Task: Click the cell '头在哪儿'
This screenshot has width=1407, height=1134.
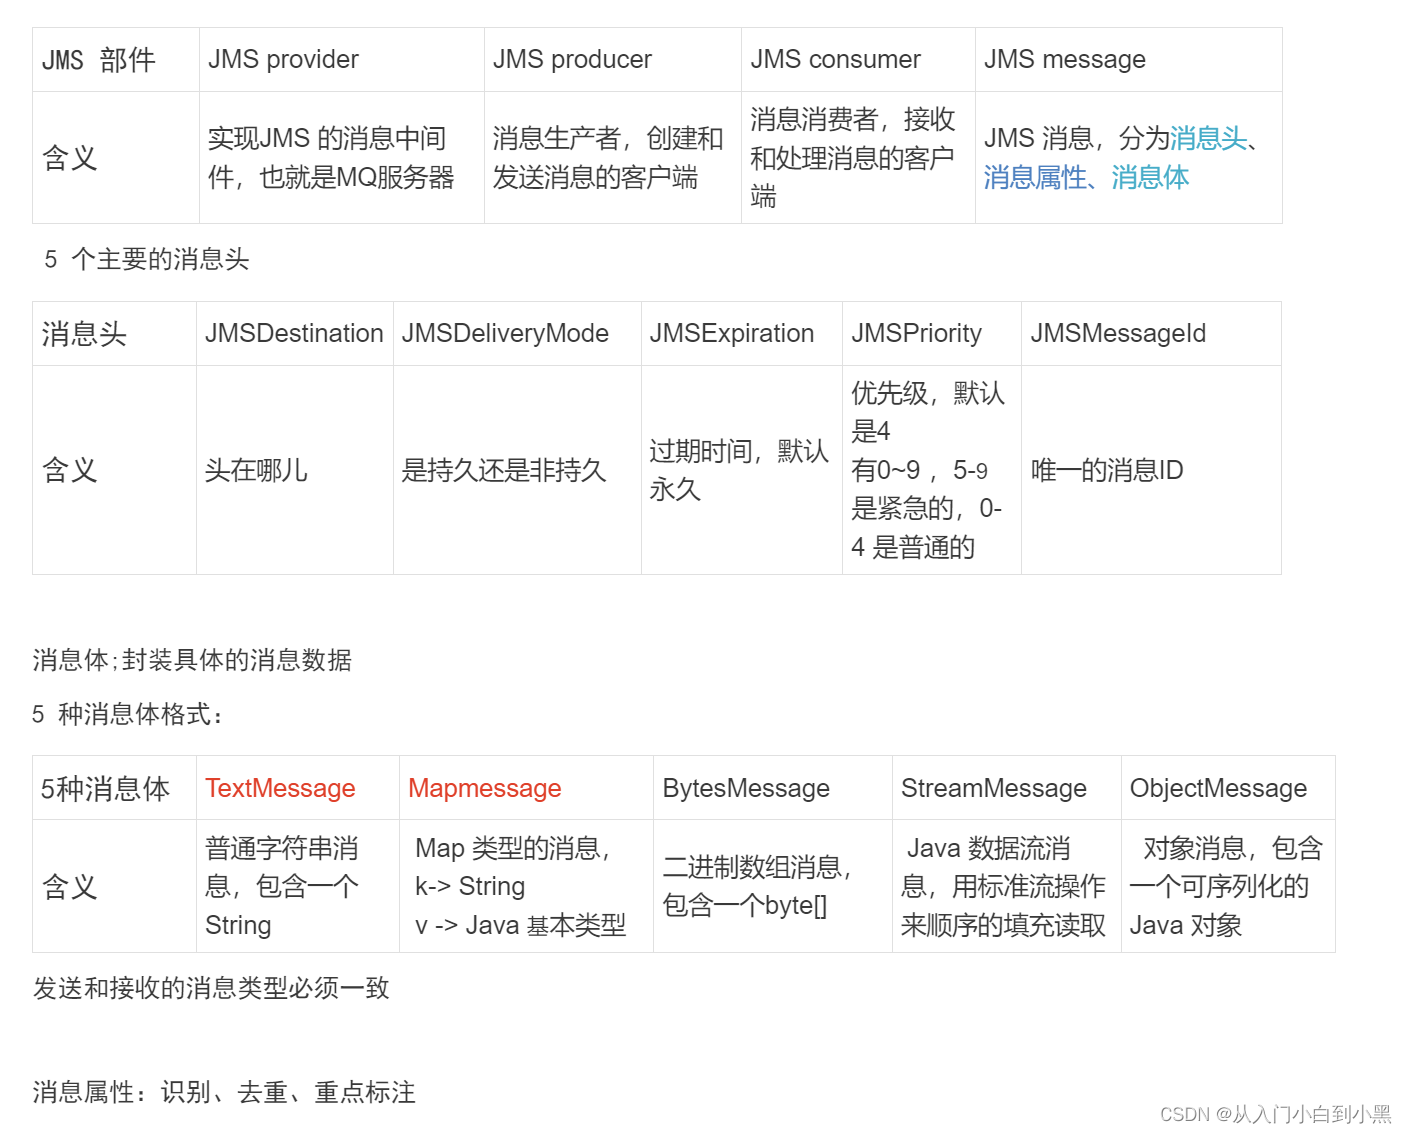Action: [x=295, y=470]
